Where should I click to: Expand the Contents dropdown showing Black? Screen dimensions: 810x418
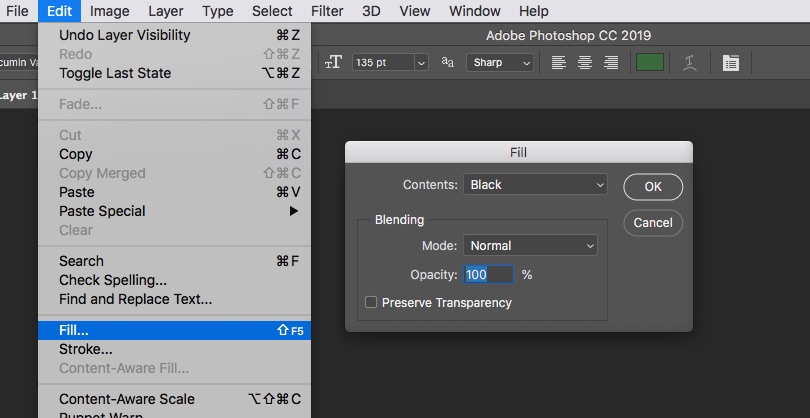pyautogui.click(x=535, y=184)
